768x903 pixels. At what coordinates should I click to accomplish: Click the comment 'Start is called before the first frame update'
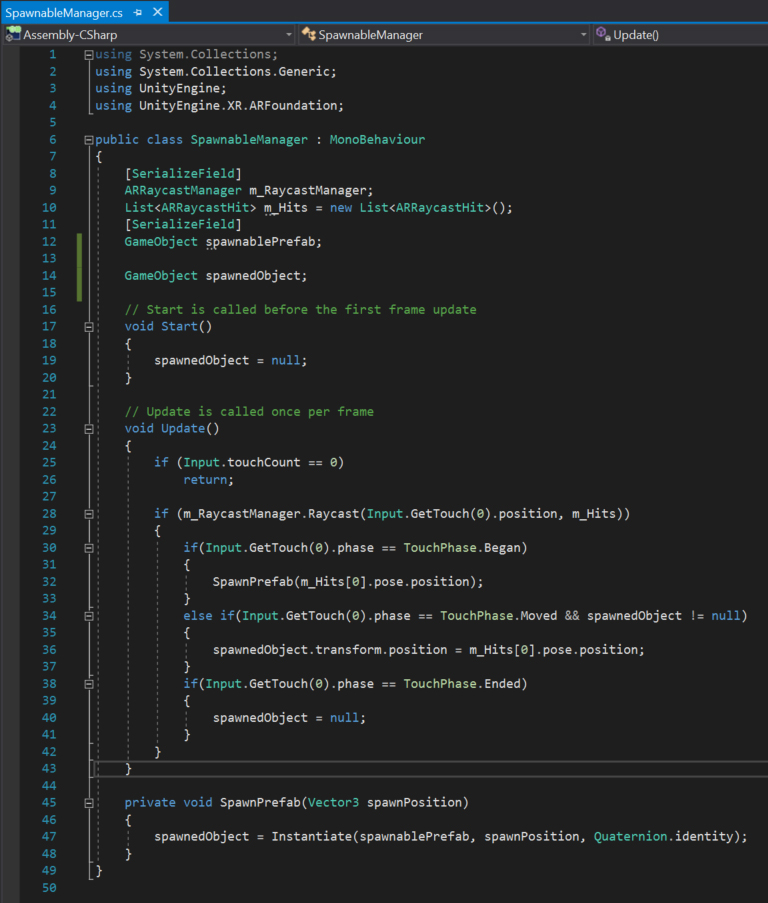point(311,310)
